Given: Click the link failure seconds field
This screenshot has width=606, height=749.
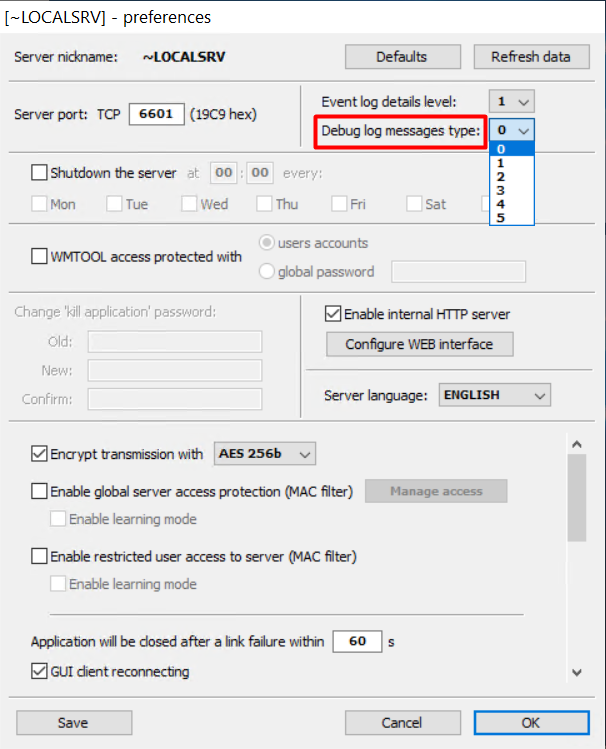Looking at the screenshot, I should point(357,642).
